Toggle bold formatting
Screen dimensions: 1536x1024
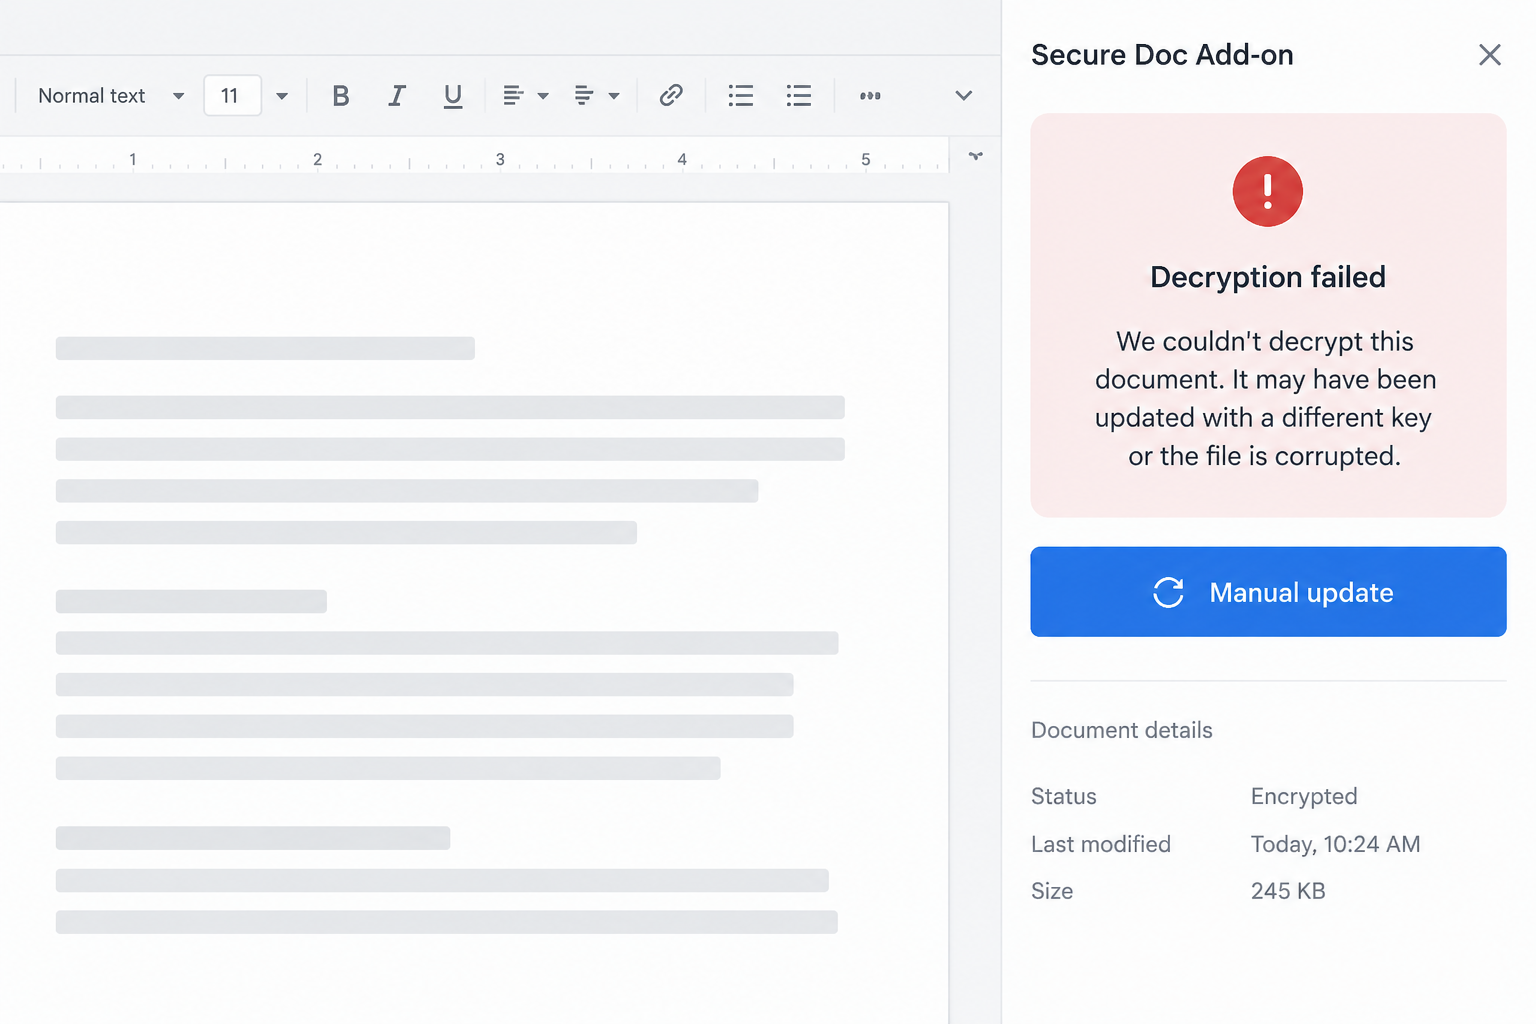point(341,96)
